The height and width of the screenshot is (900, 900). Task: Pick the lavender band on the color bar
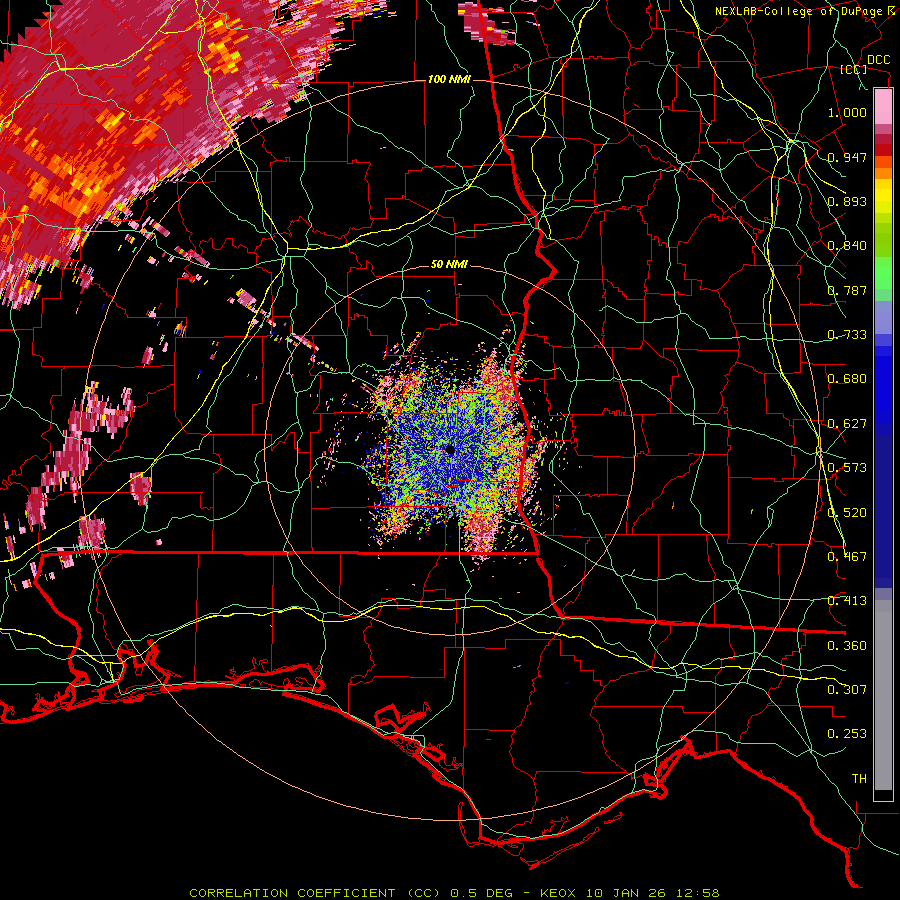point(883,317)
